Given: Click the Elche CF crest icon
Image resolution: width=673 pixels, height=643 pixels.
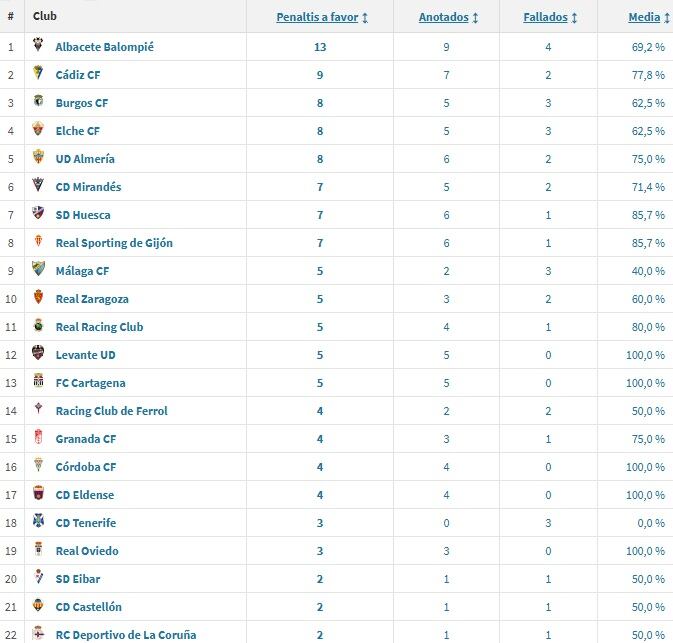Looking at the screenshot, I should pos(39,130).
